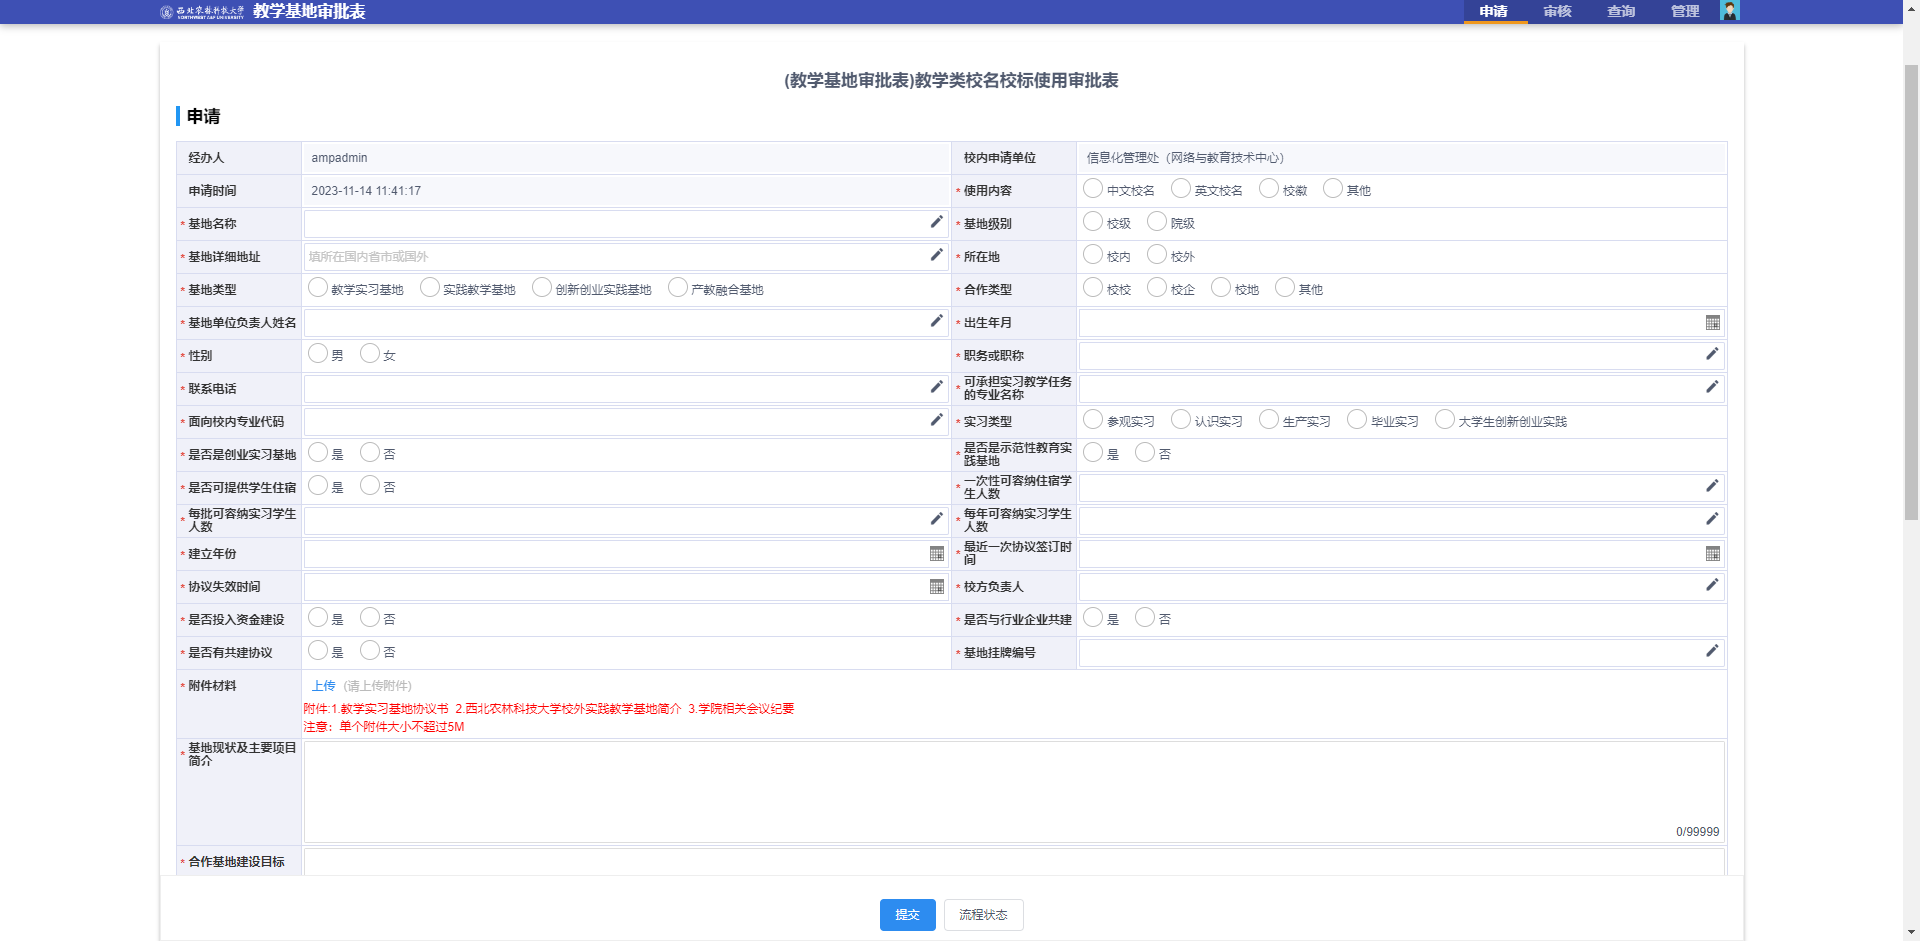Viewport: 1920px width, 941px height.
Task: Select 中文校名 radio option
Action: (1093, 189)
